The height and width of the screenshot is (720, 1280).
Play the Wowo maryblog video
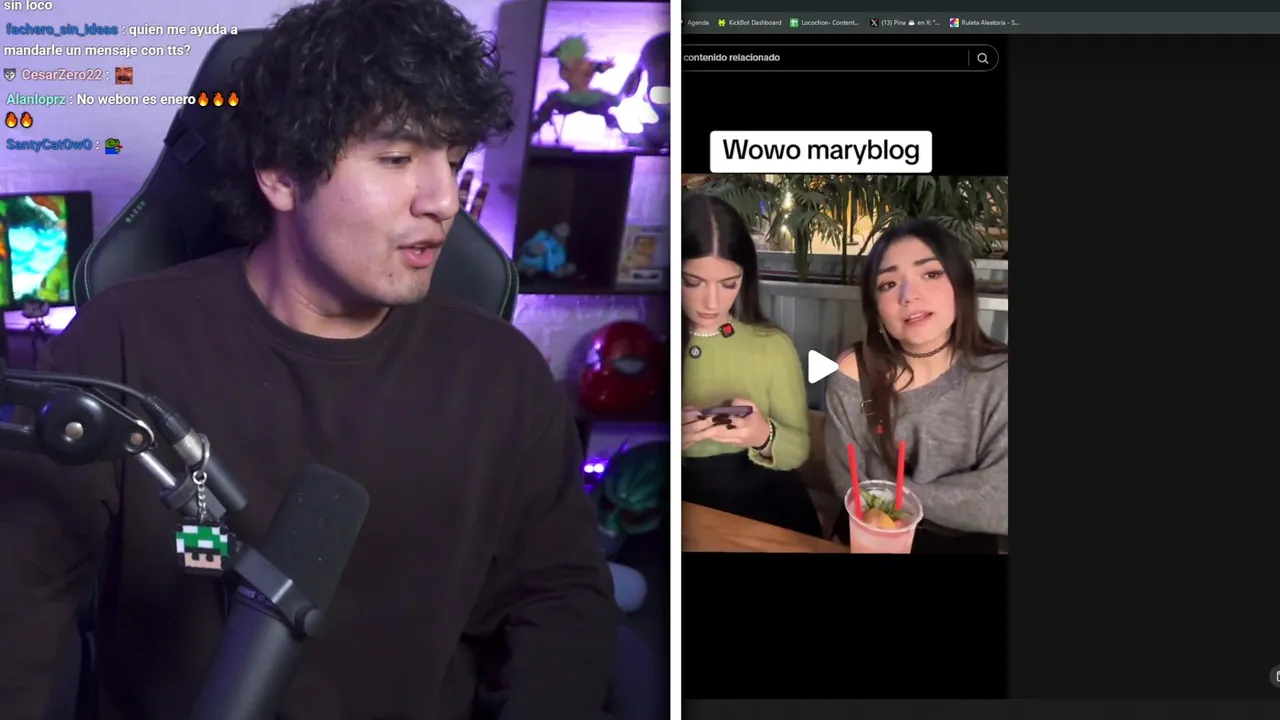[822, 367]
